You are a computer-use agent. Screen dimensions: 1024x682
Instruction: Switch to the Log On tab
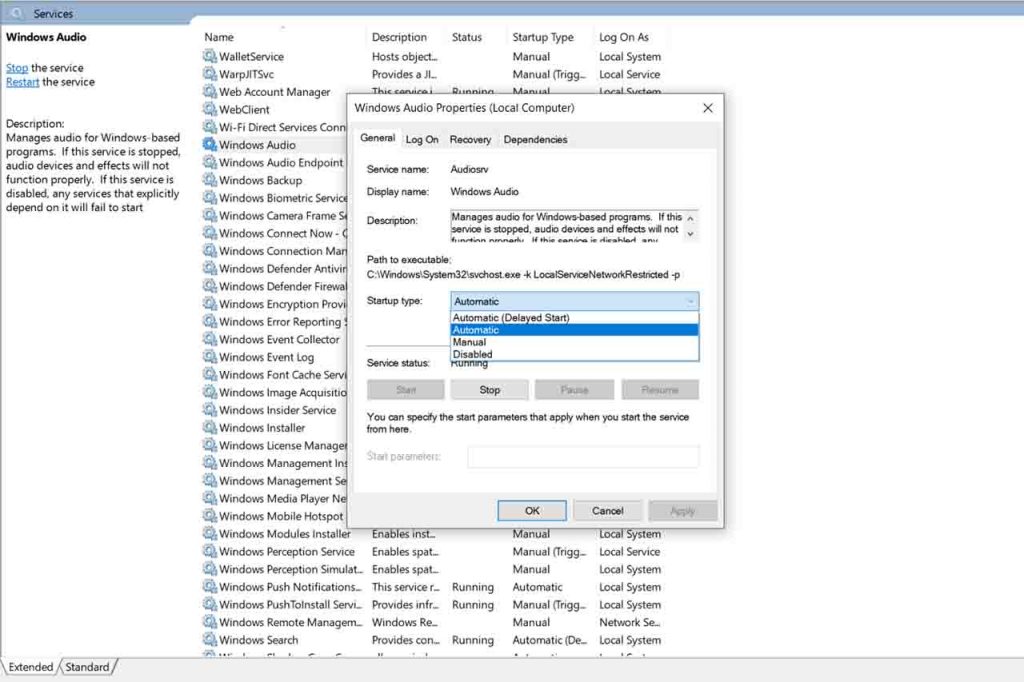tap(422, 139)
